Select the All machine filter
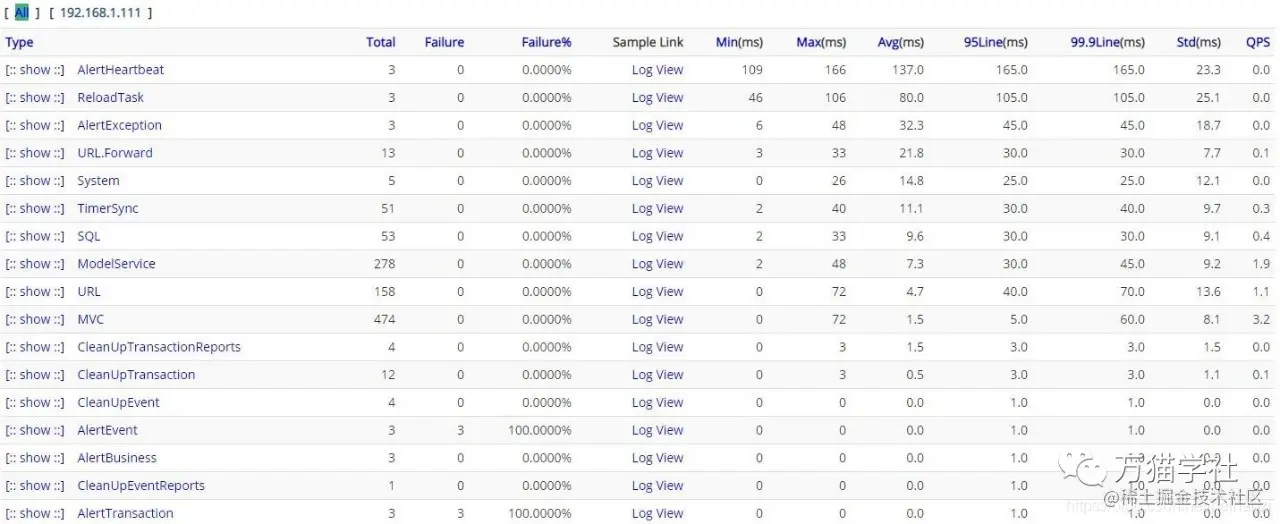The height and width of the screenshot is (524, 1280). [x=21, y=13]
